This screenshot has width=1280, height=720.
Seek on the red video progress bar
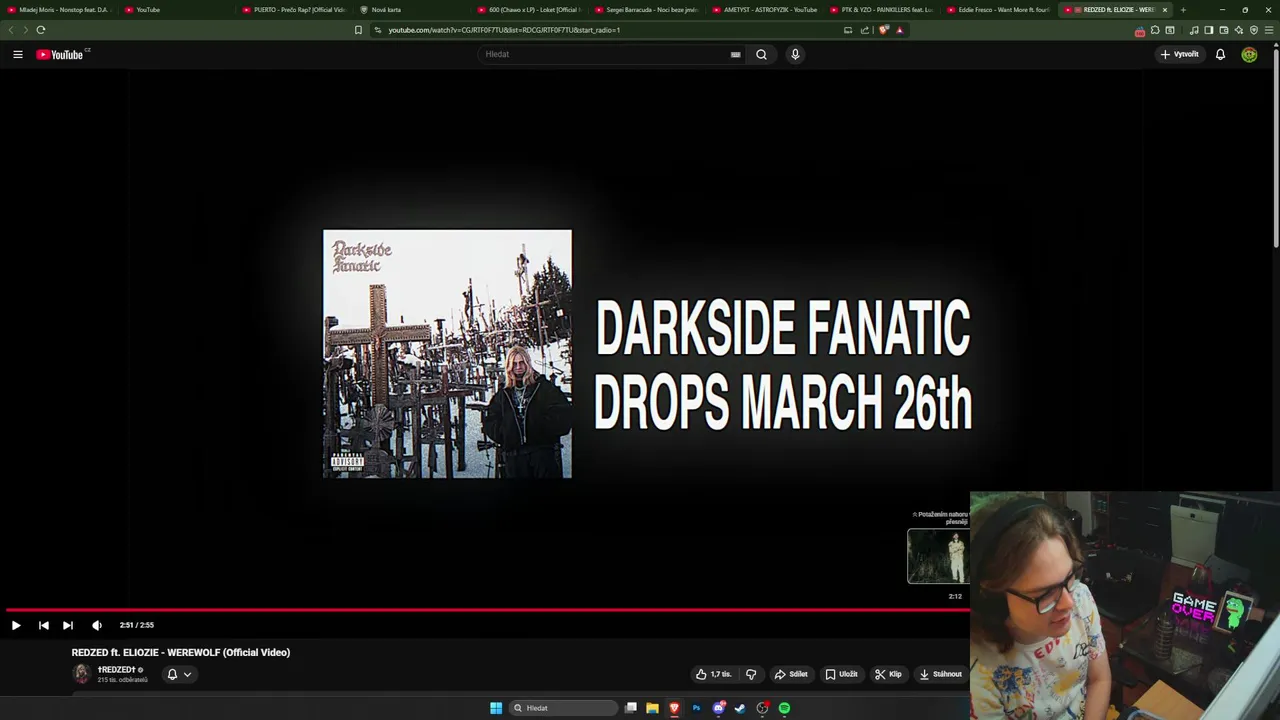487,609
